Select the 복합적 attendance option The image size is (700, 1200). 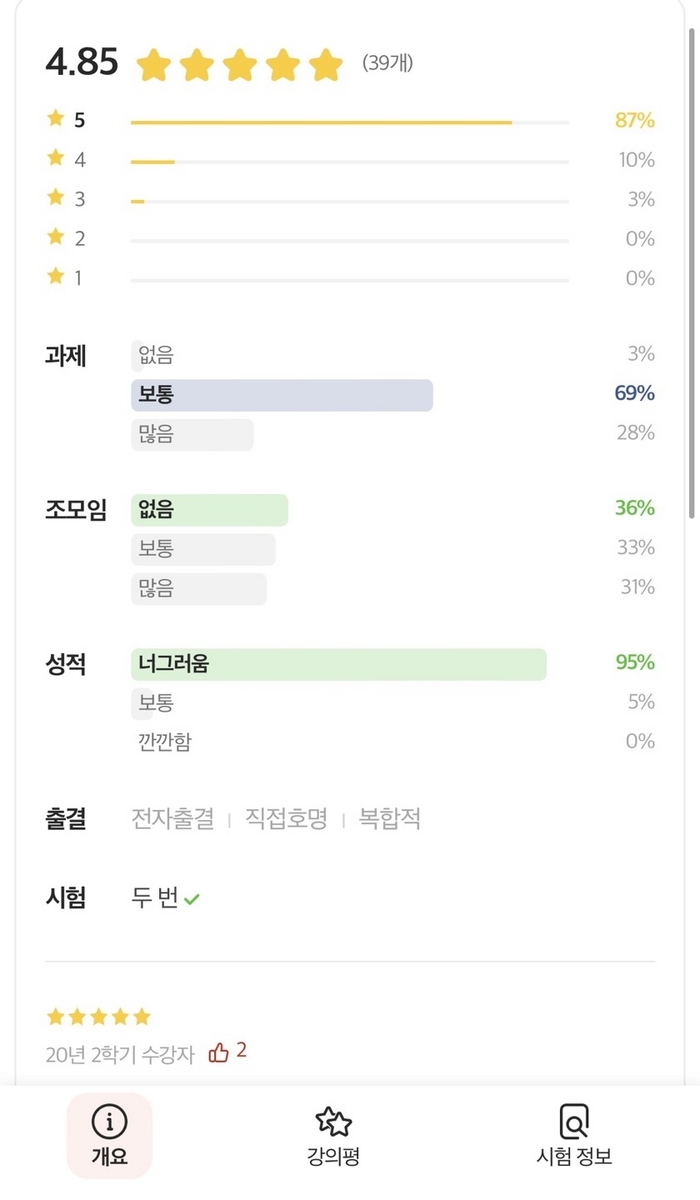pos(390,819)
